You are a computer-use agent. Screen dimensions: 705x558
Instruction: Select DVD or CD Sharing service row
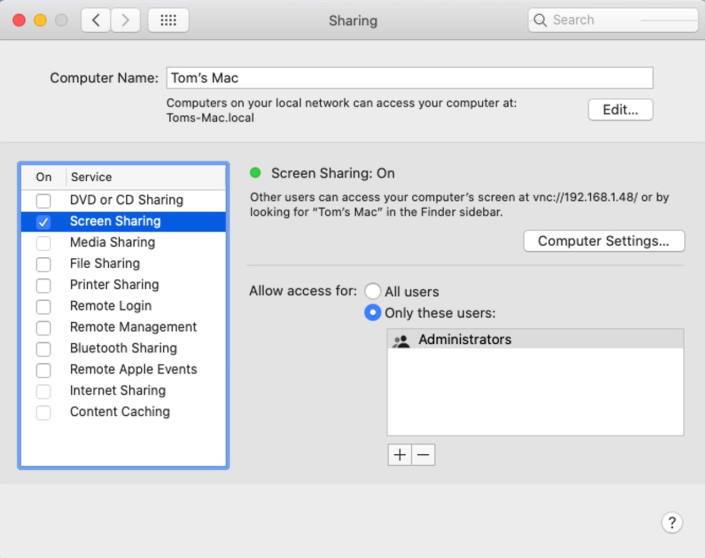[x=124, y=200]
